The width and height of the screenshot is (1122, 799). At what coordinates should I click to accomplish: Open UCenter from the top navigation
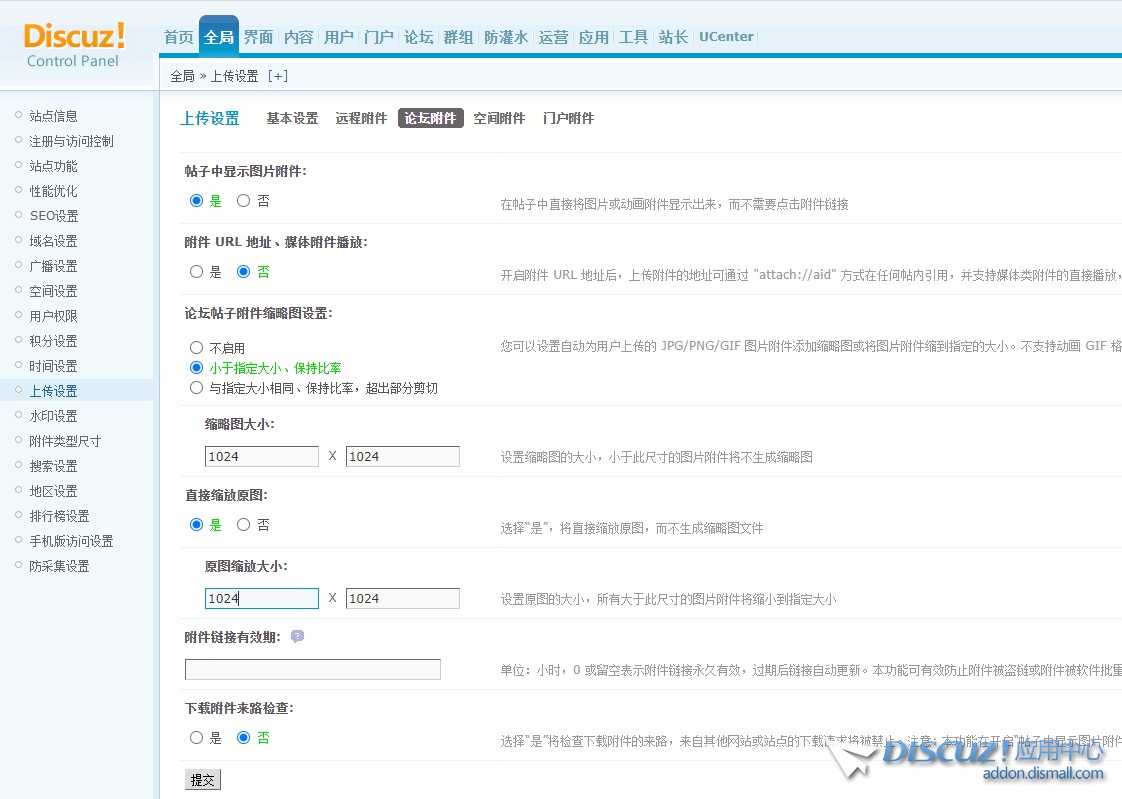click(x=726, y=37)
